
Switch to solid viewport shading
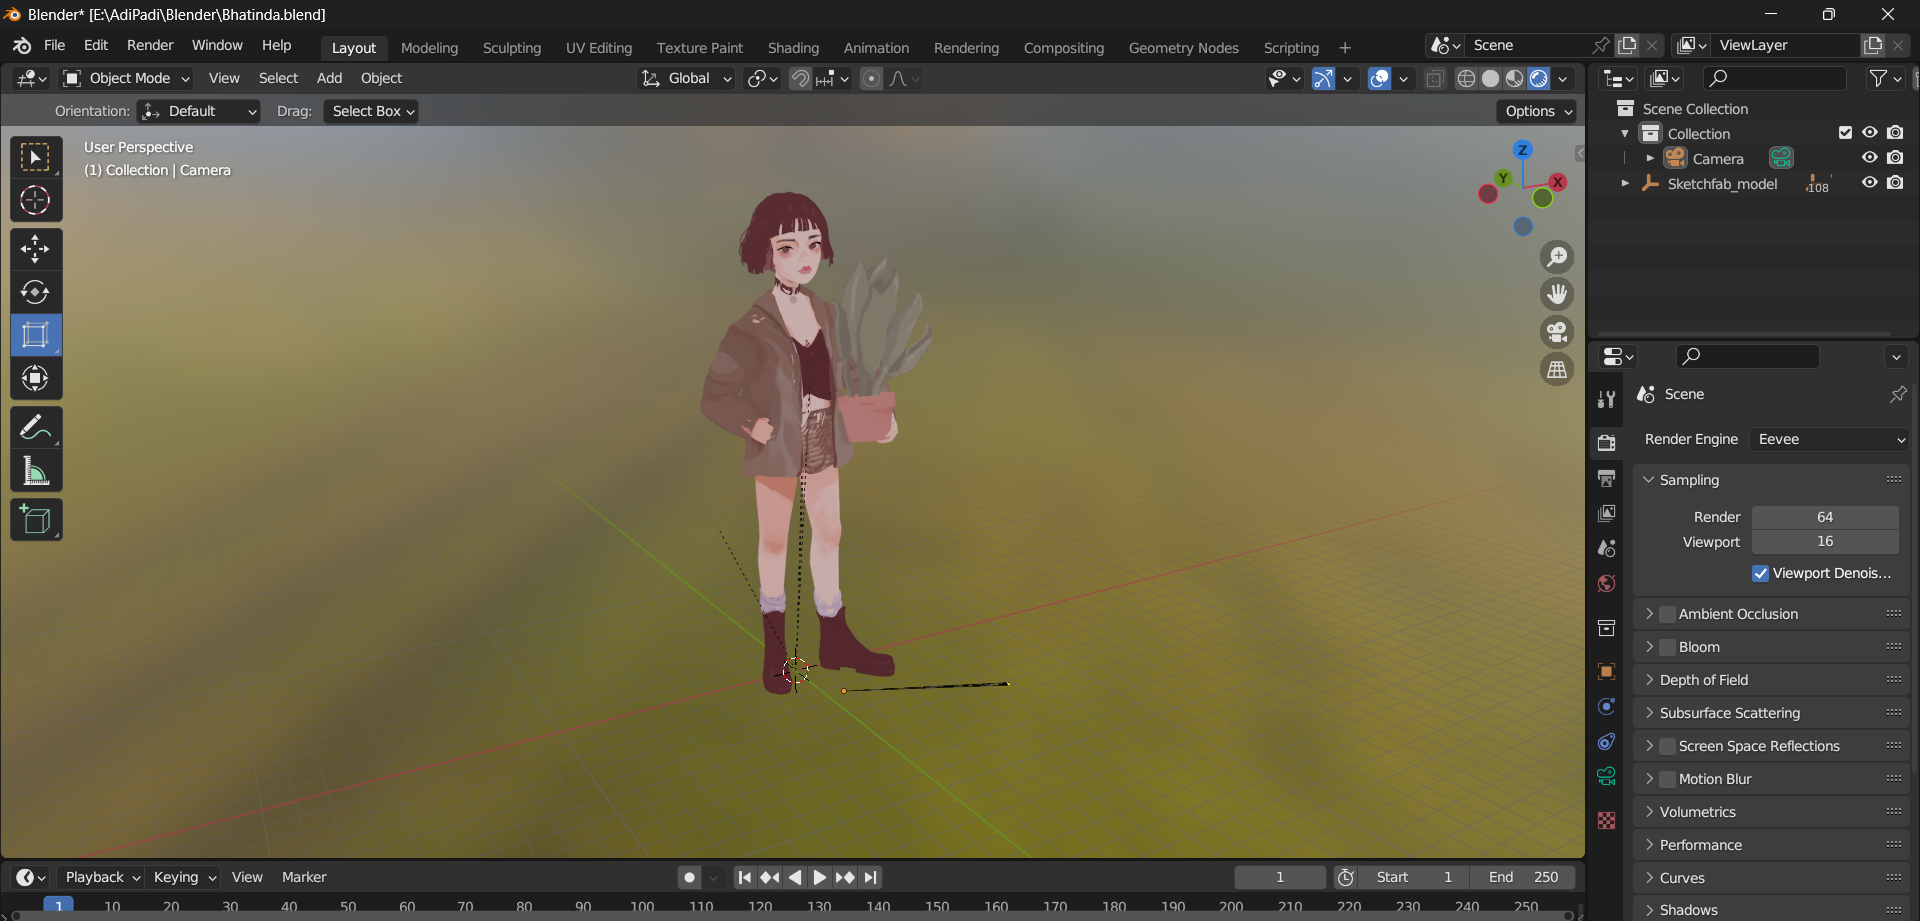point(1490,79)
